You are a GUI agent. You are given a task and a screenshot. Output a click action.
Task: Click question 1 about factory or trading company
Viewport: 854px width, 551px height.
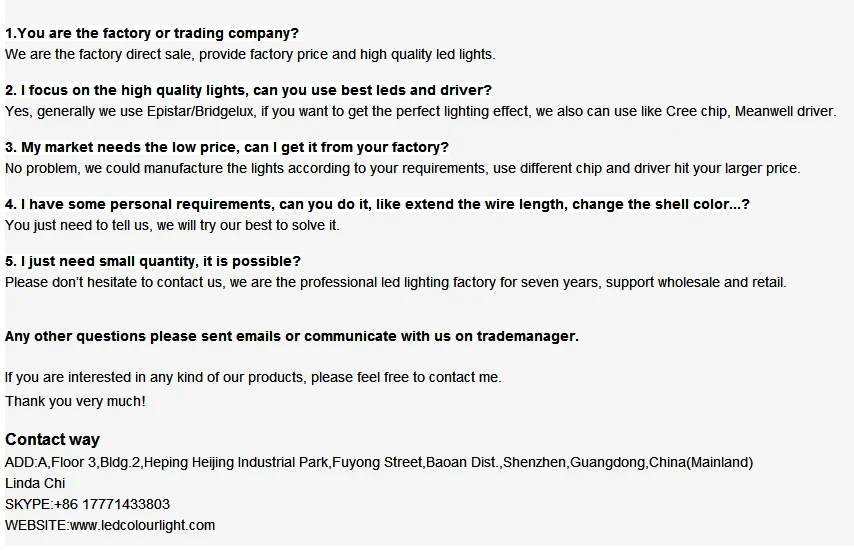(x=152, y=33)
